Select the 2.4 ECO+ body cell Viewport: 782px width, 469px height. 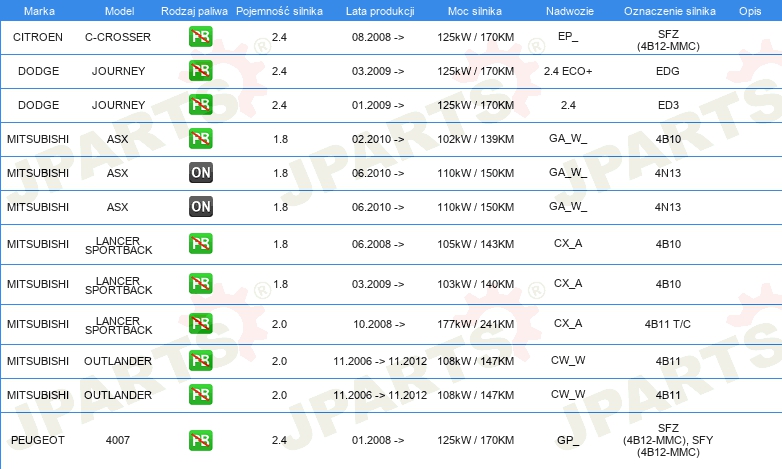click(x=568, y=71)
